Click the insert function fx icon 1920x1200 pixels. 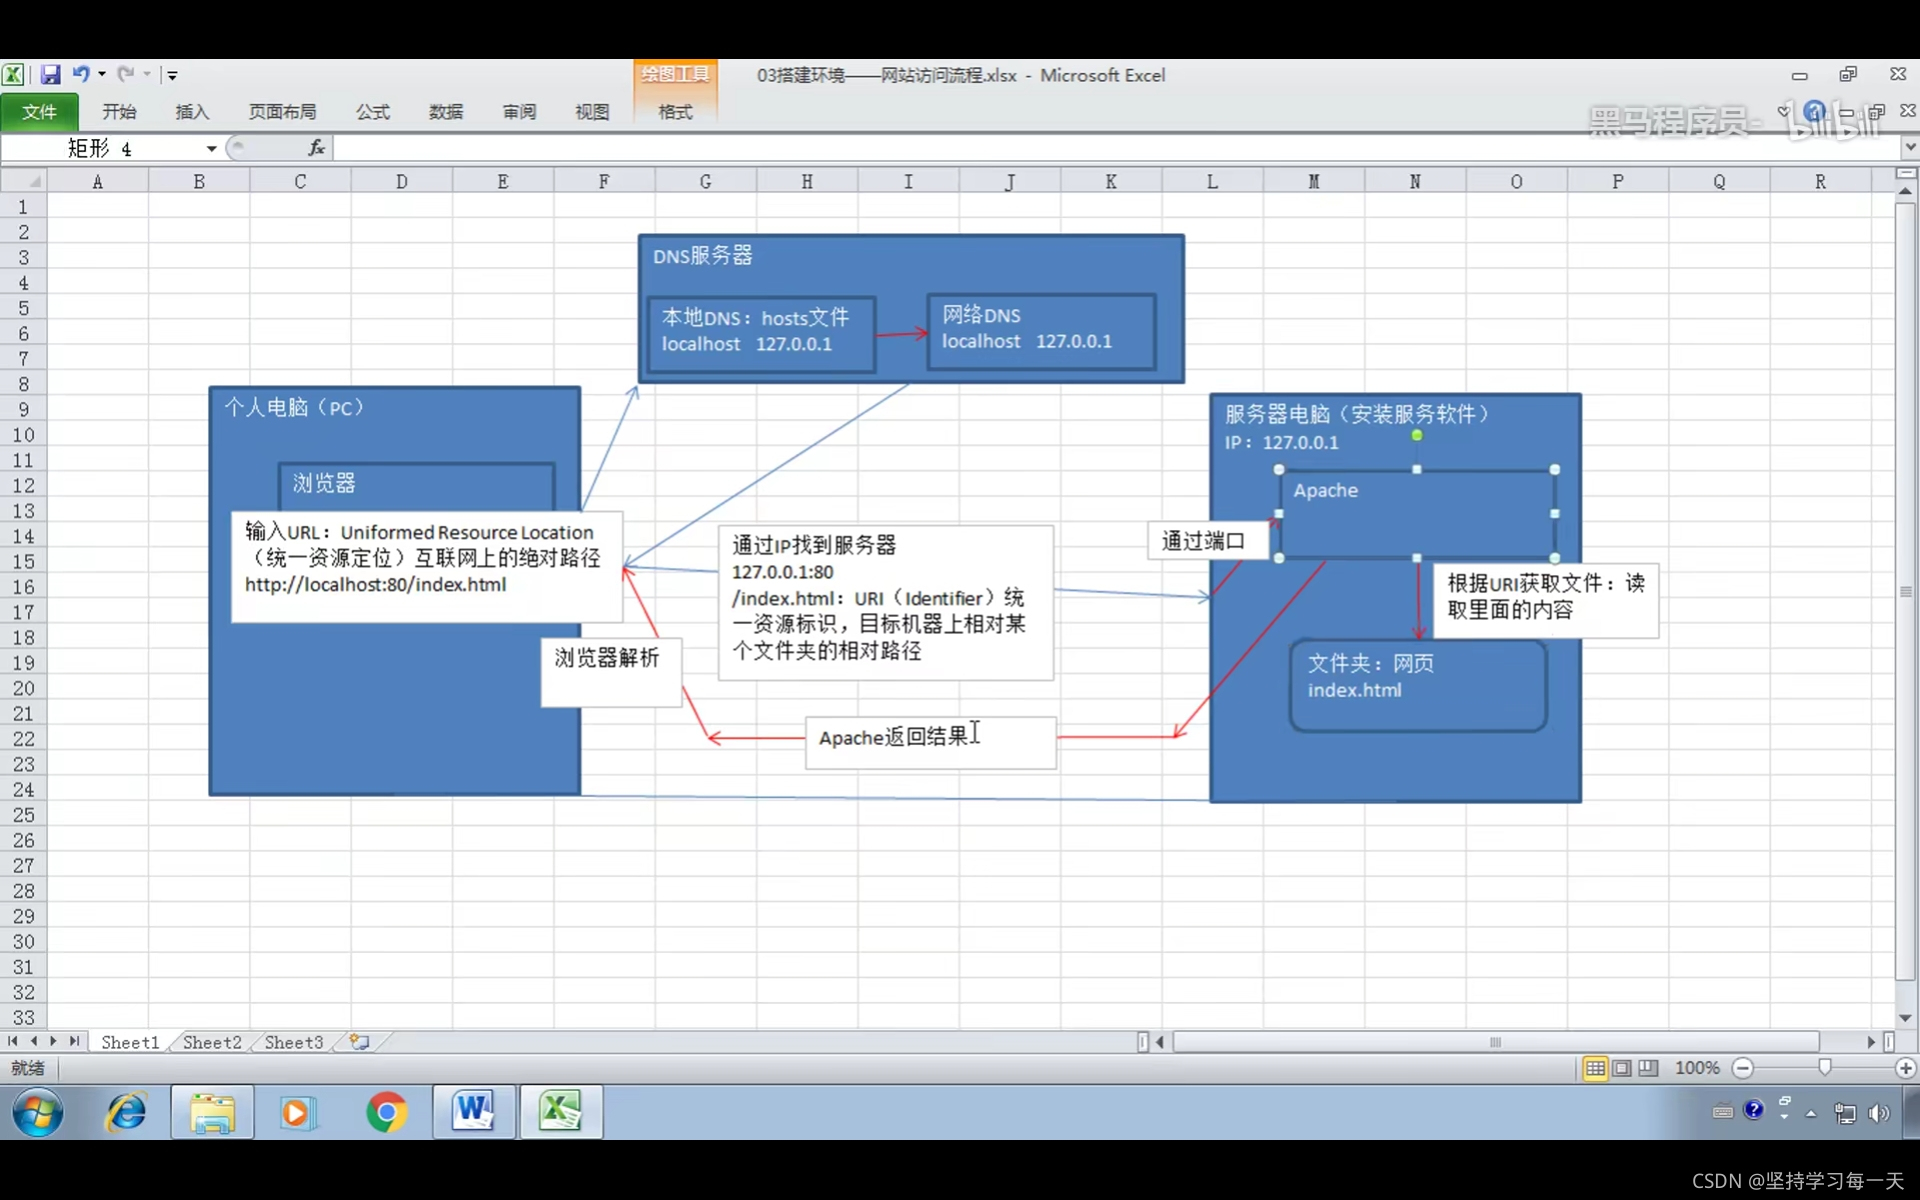(316, 148)
